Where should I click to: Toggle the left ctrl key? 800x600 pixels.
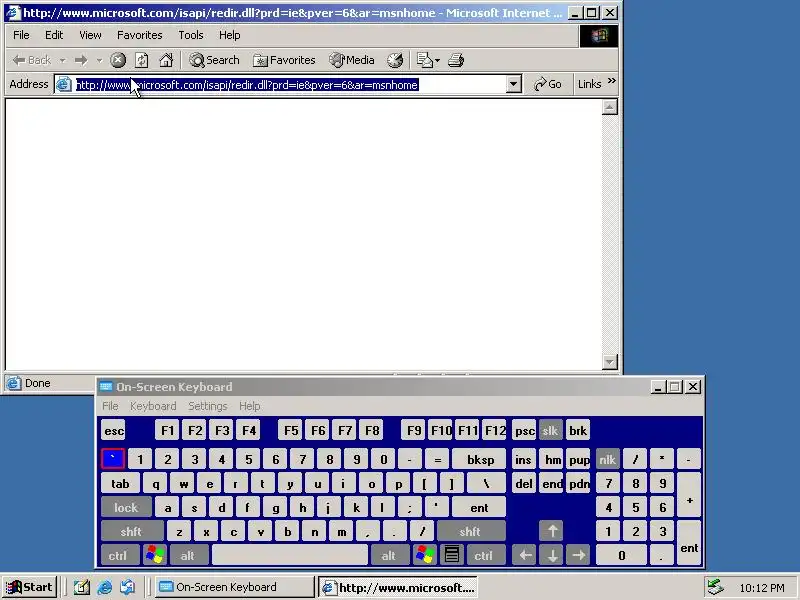click(118, 555)
